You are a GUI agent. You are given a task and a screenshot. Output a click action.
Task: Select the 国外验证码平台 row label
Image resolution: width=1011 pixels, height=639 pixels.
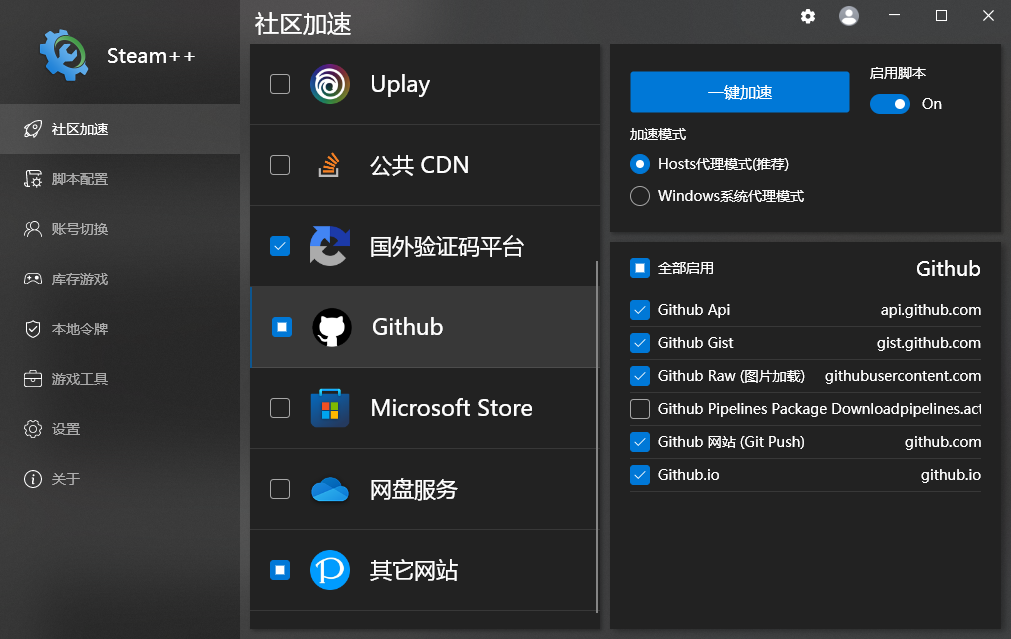[447, 246]
